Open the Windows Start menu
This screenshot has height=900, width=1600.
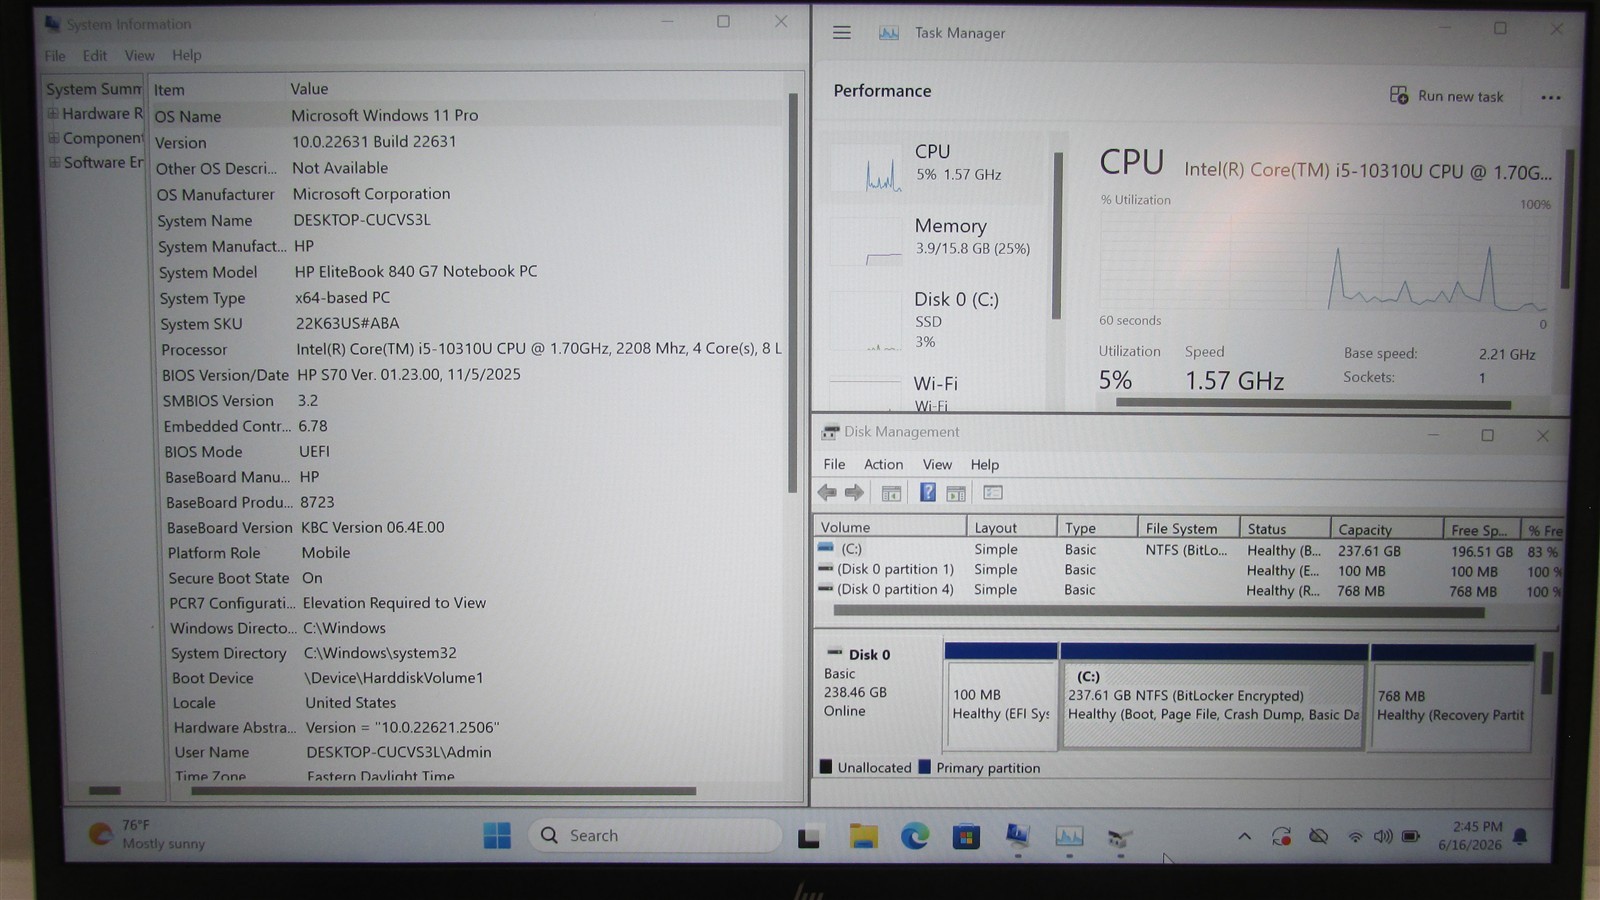point(497,835)
